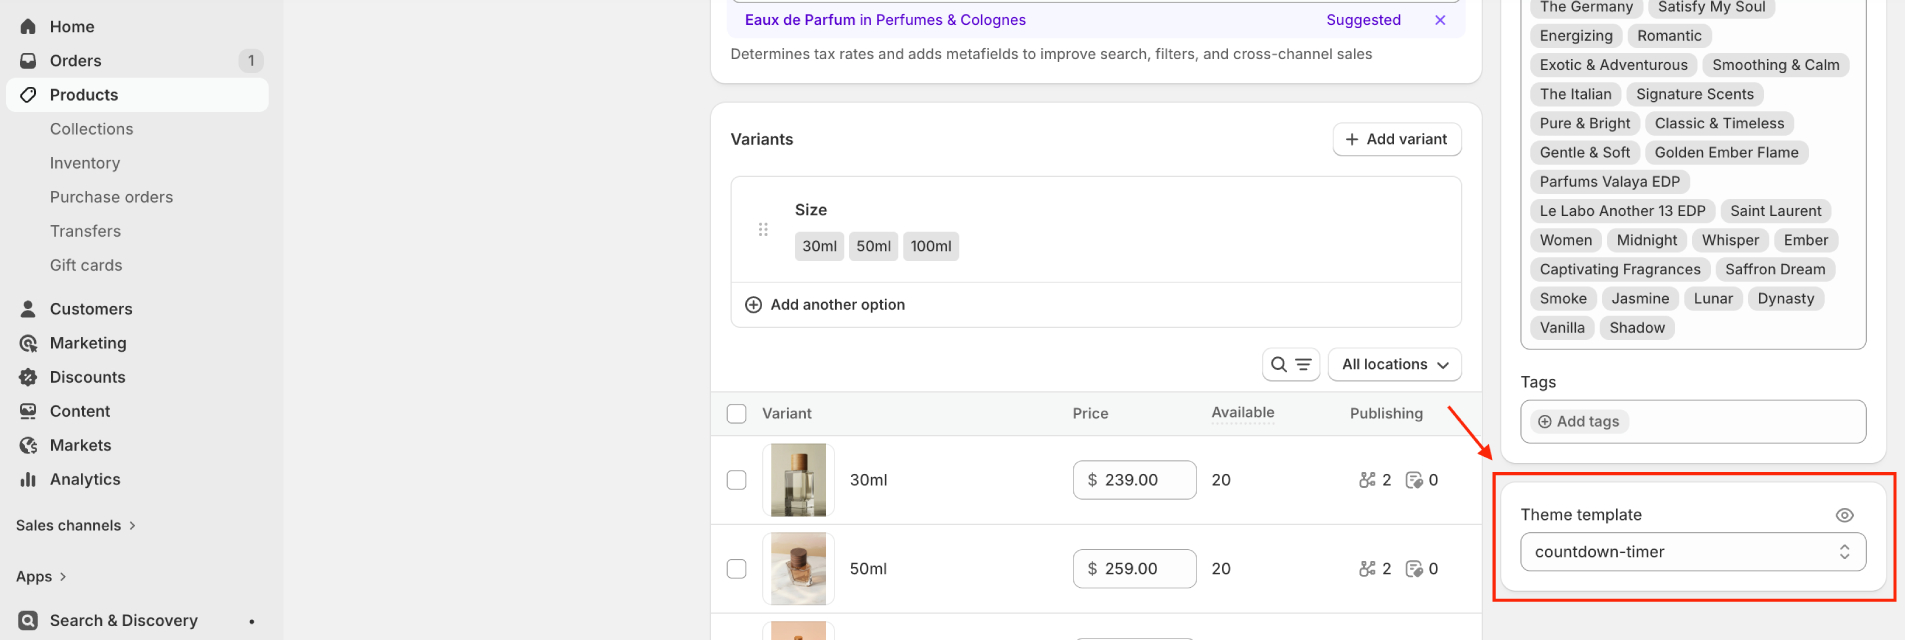Check the 50ml variant checkbox
This screenshot has height=640, width=1905.
pyautogui.click(x=737, y=569)
